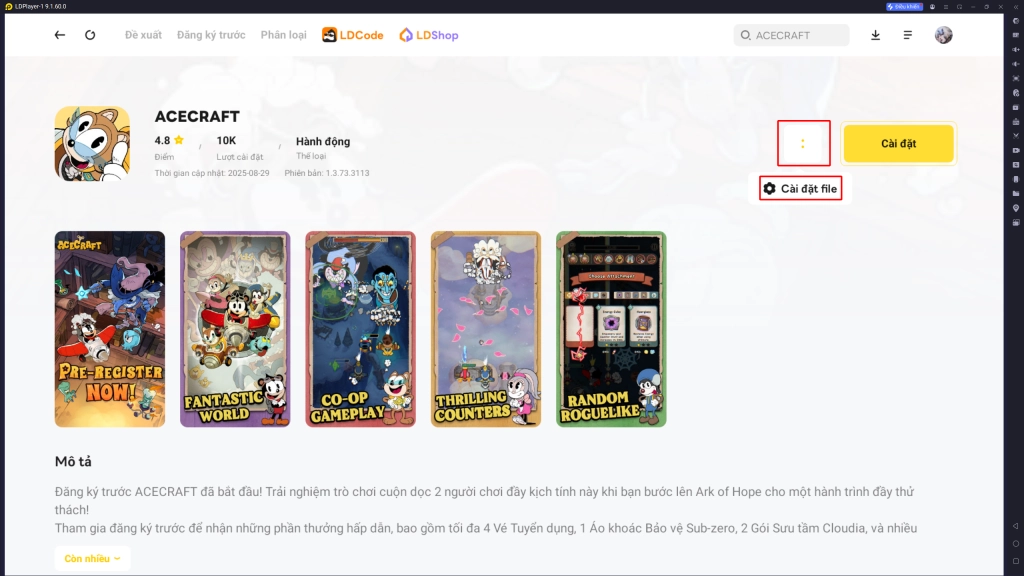1024x576 pixels.
Task: Click the gear icon beside Cài đặt file
Action: click(769, 189)
